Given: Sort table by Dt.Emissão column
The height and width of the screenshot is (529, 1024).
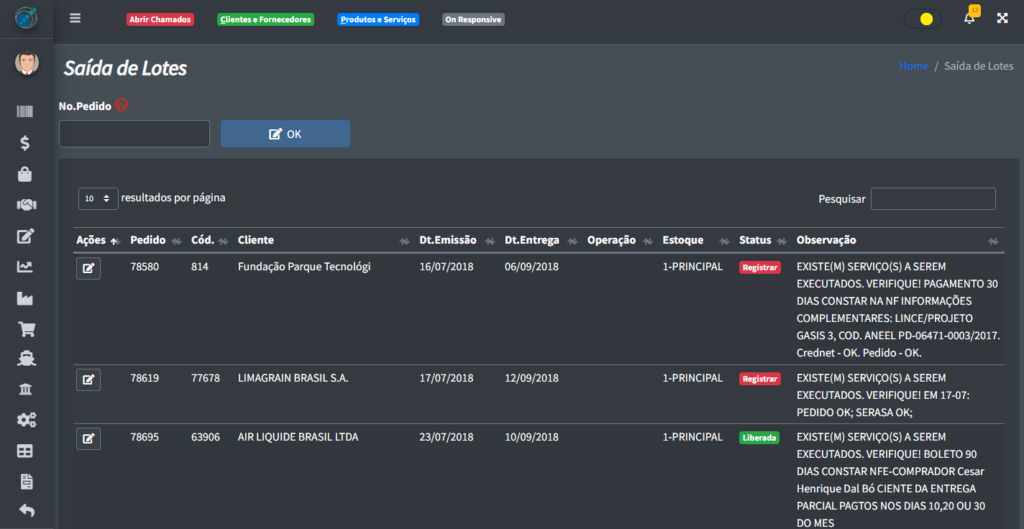Looking at the screenshot, I should click(447, 240).
